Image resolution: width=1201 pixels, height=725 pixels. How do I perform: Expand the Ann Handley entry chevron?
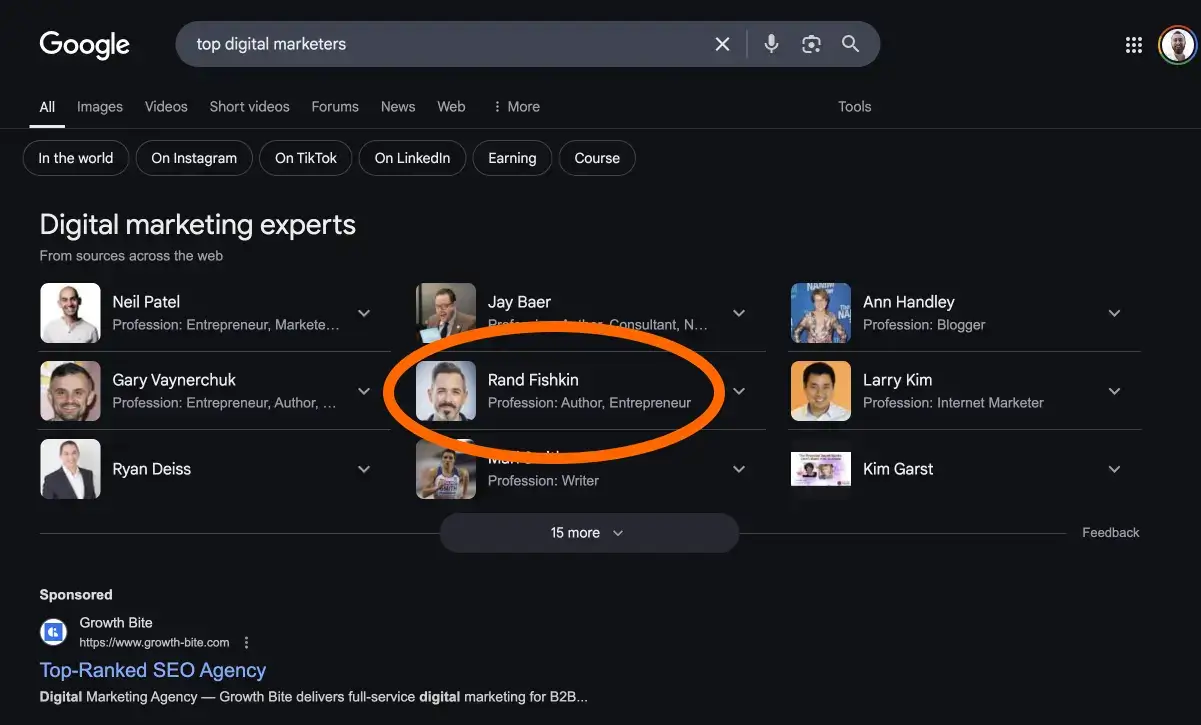click(x=1114, y=313)
